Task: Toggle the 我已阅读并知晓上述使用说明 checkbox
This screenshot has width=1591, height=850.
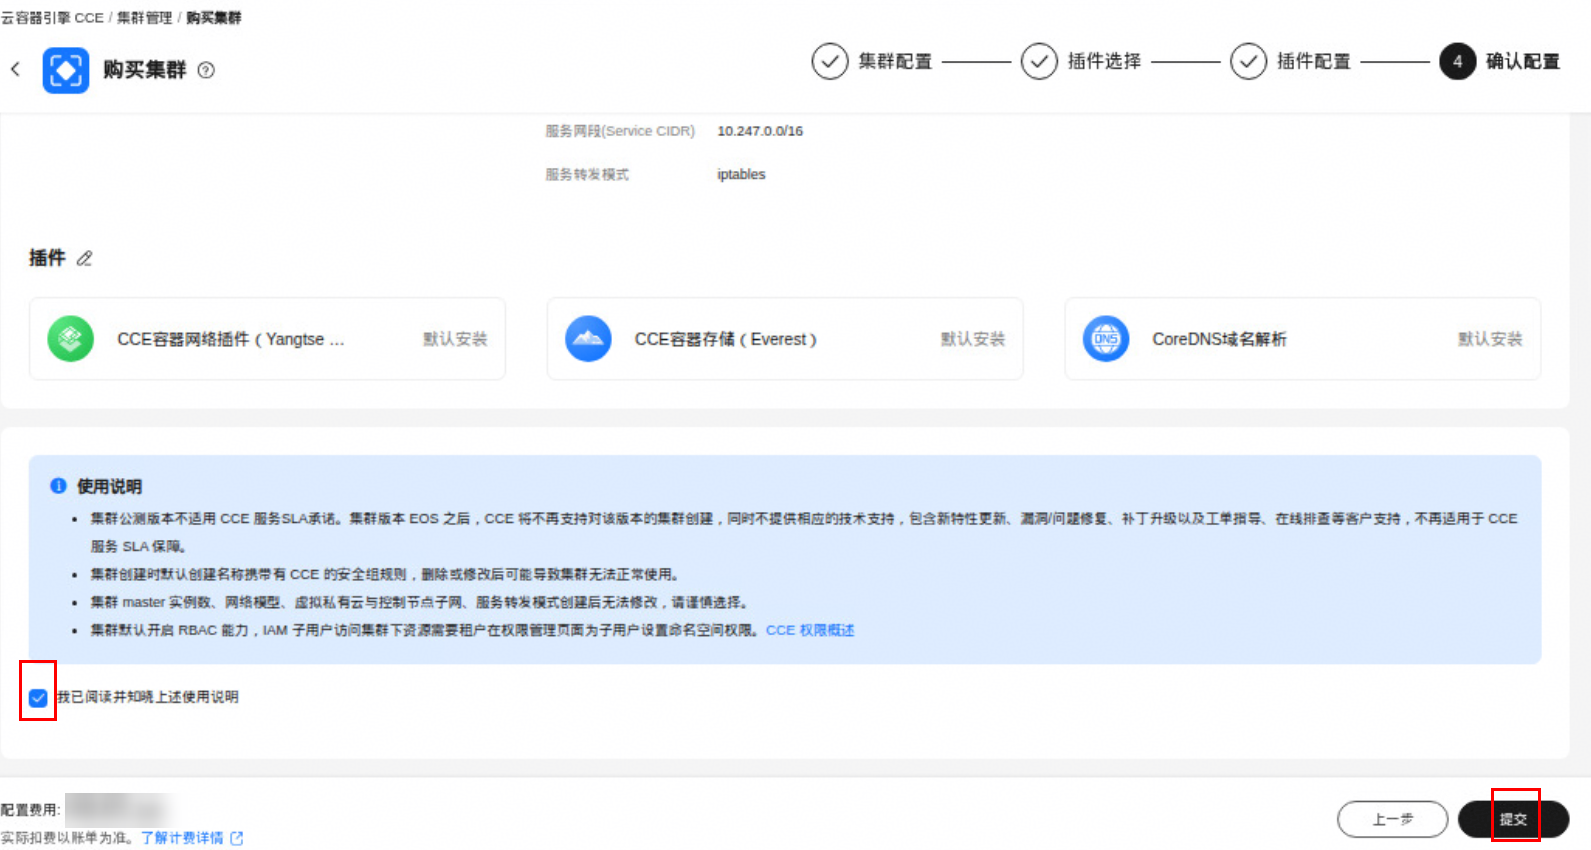Action: [38, 698]
